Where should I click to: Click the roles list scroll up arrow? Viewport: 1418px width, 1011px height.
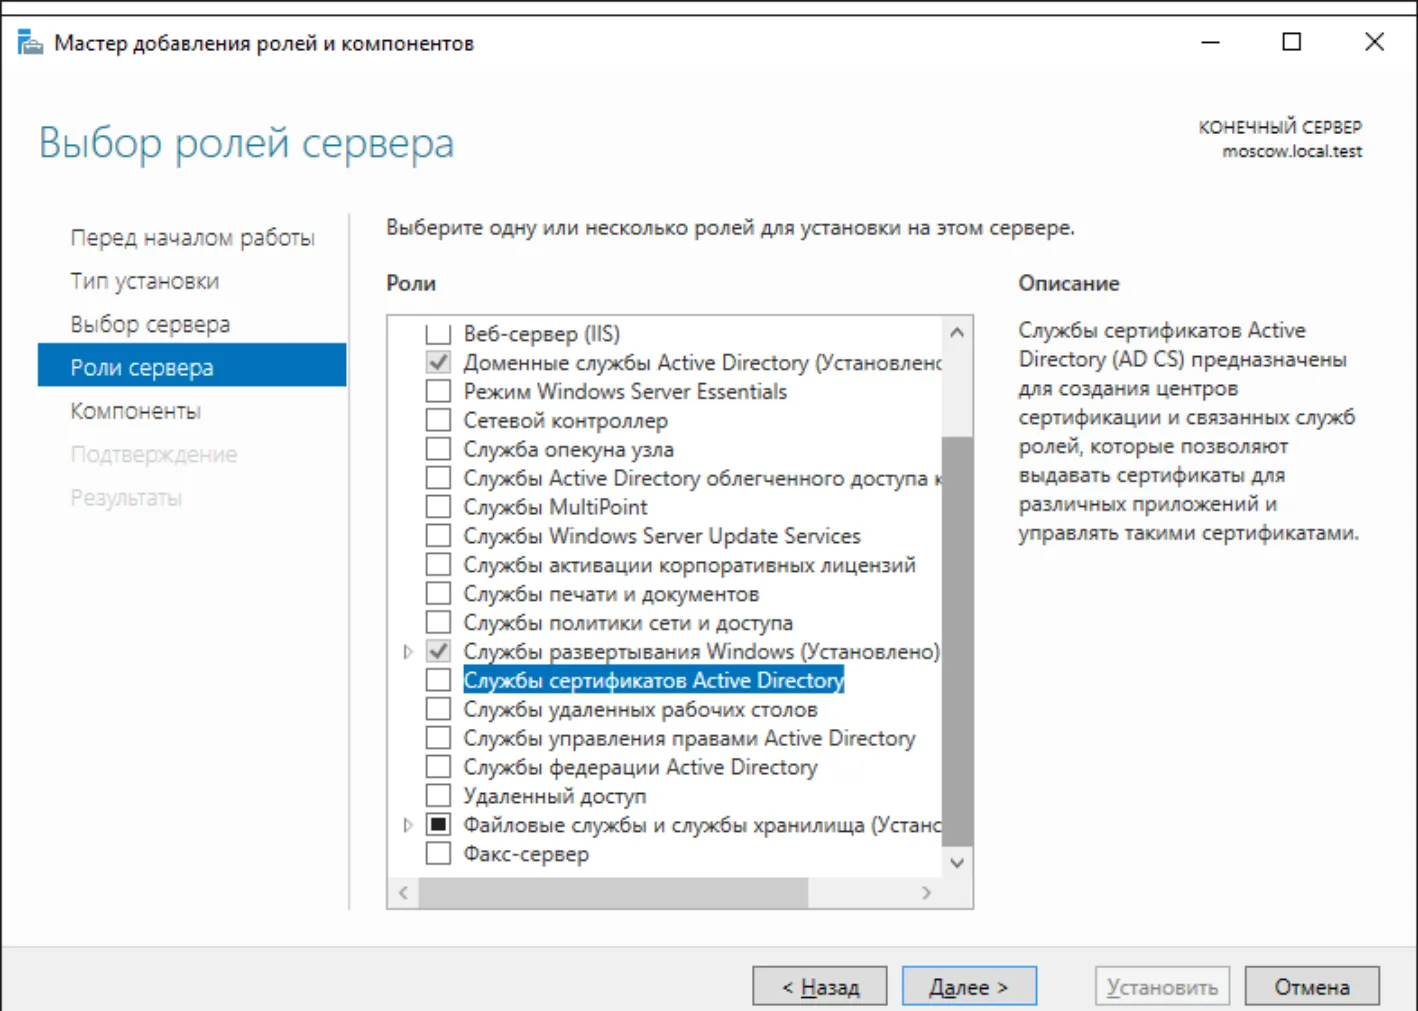pyautogui.click(x=957, y=332)
